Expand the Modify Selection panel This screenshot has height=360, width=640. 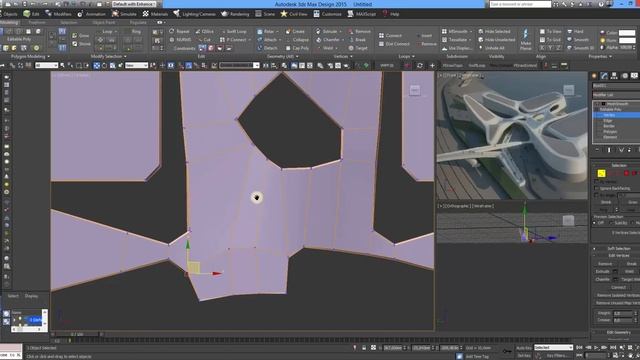pos(108,56)
